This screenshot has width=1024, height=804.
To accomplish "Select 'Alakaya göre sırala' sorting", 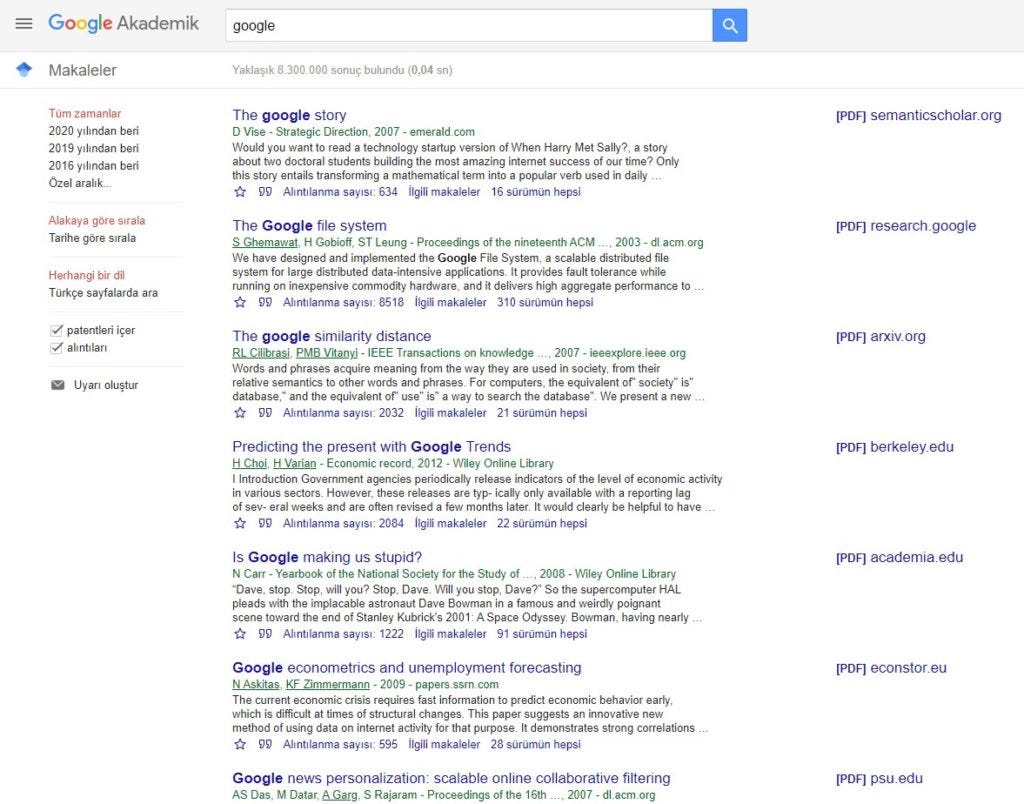I will coord(97,220).
